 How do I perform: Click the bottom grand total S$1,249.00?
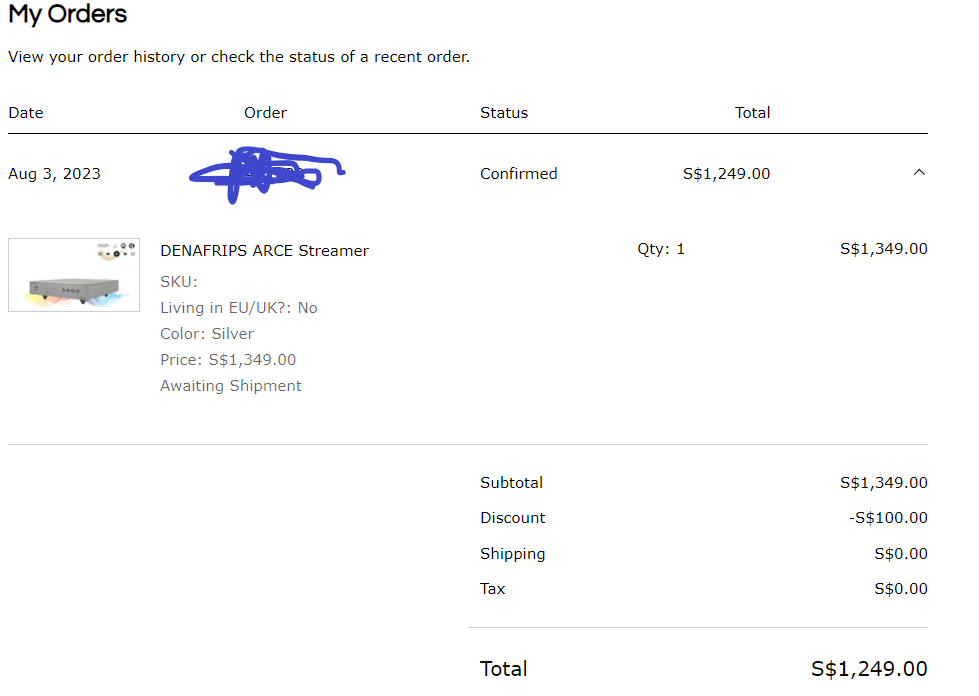[869, 669]
